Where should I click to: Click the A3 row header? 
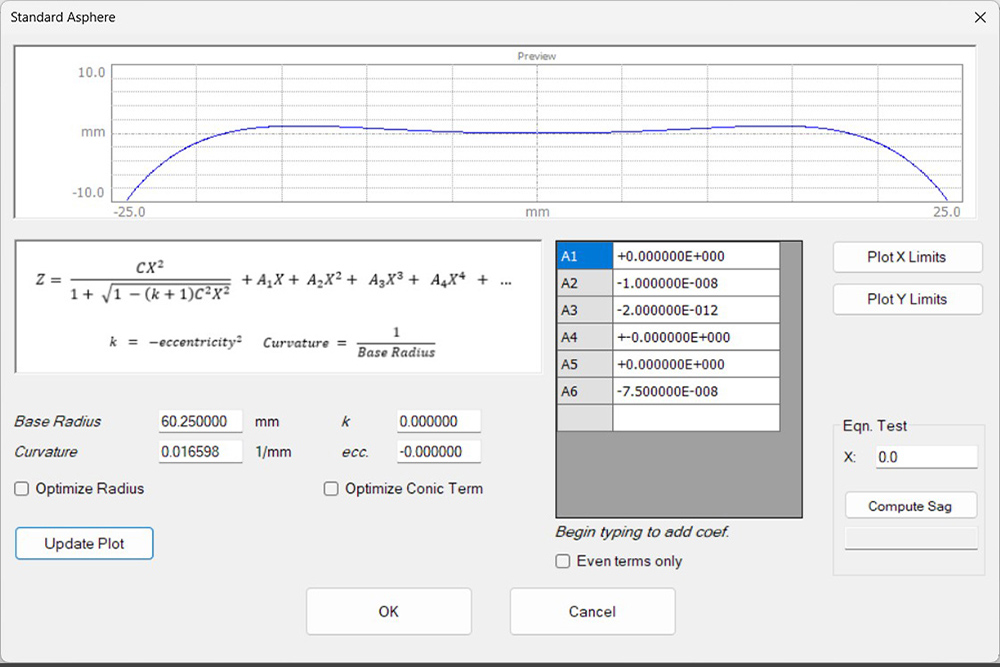(x=585, y=311)
